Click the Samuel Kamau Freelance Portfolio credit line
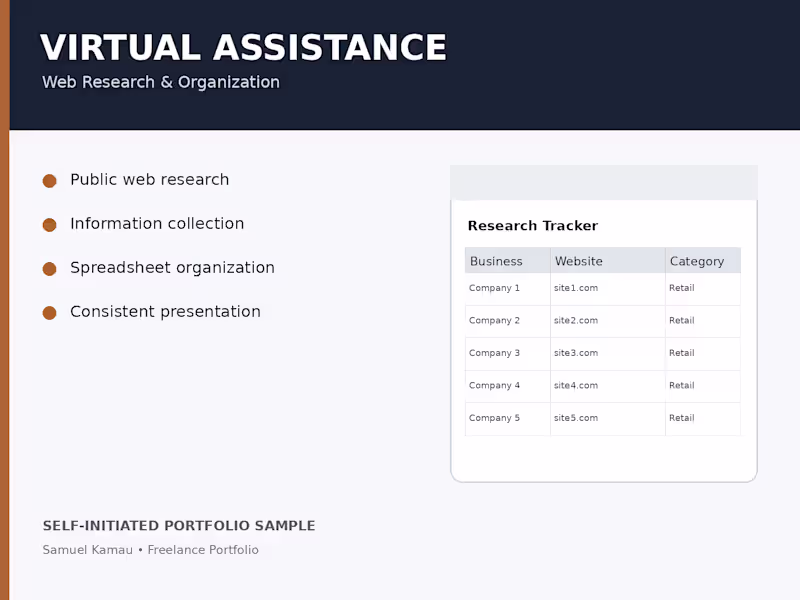Viewport: 800px width, 600px height. pos(151,550)
